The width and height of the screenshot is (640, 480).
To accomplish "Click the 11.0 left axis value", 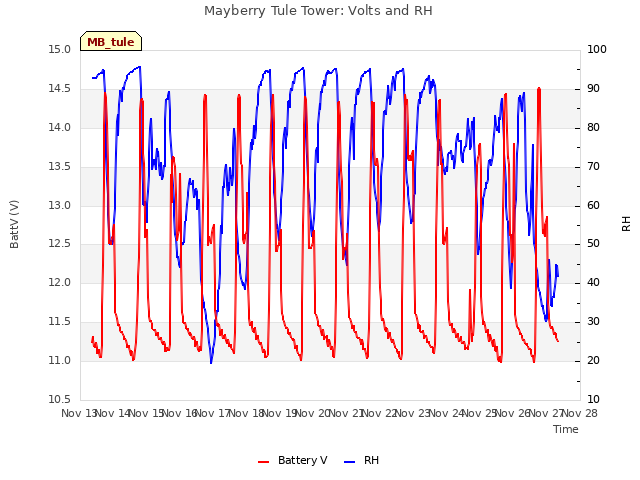I will (59, 361).
